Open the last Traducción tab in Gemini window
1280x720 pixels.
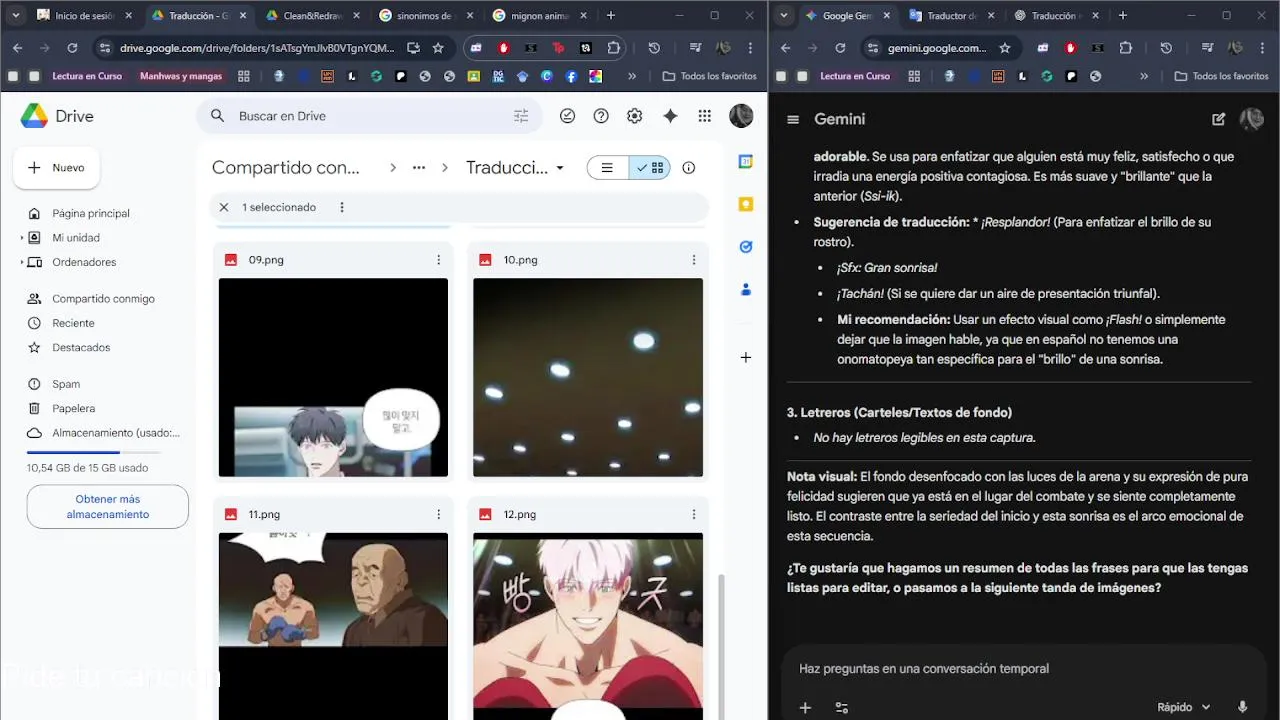pos(1056,16)
